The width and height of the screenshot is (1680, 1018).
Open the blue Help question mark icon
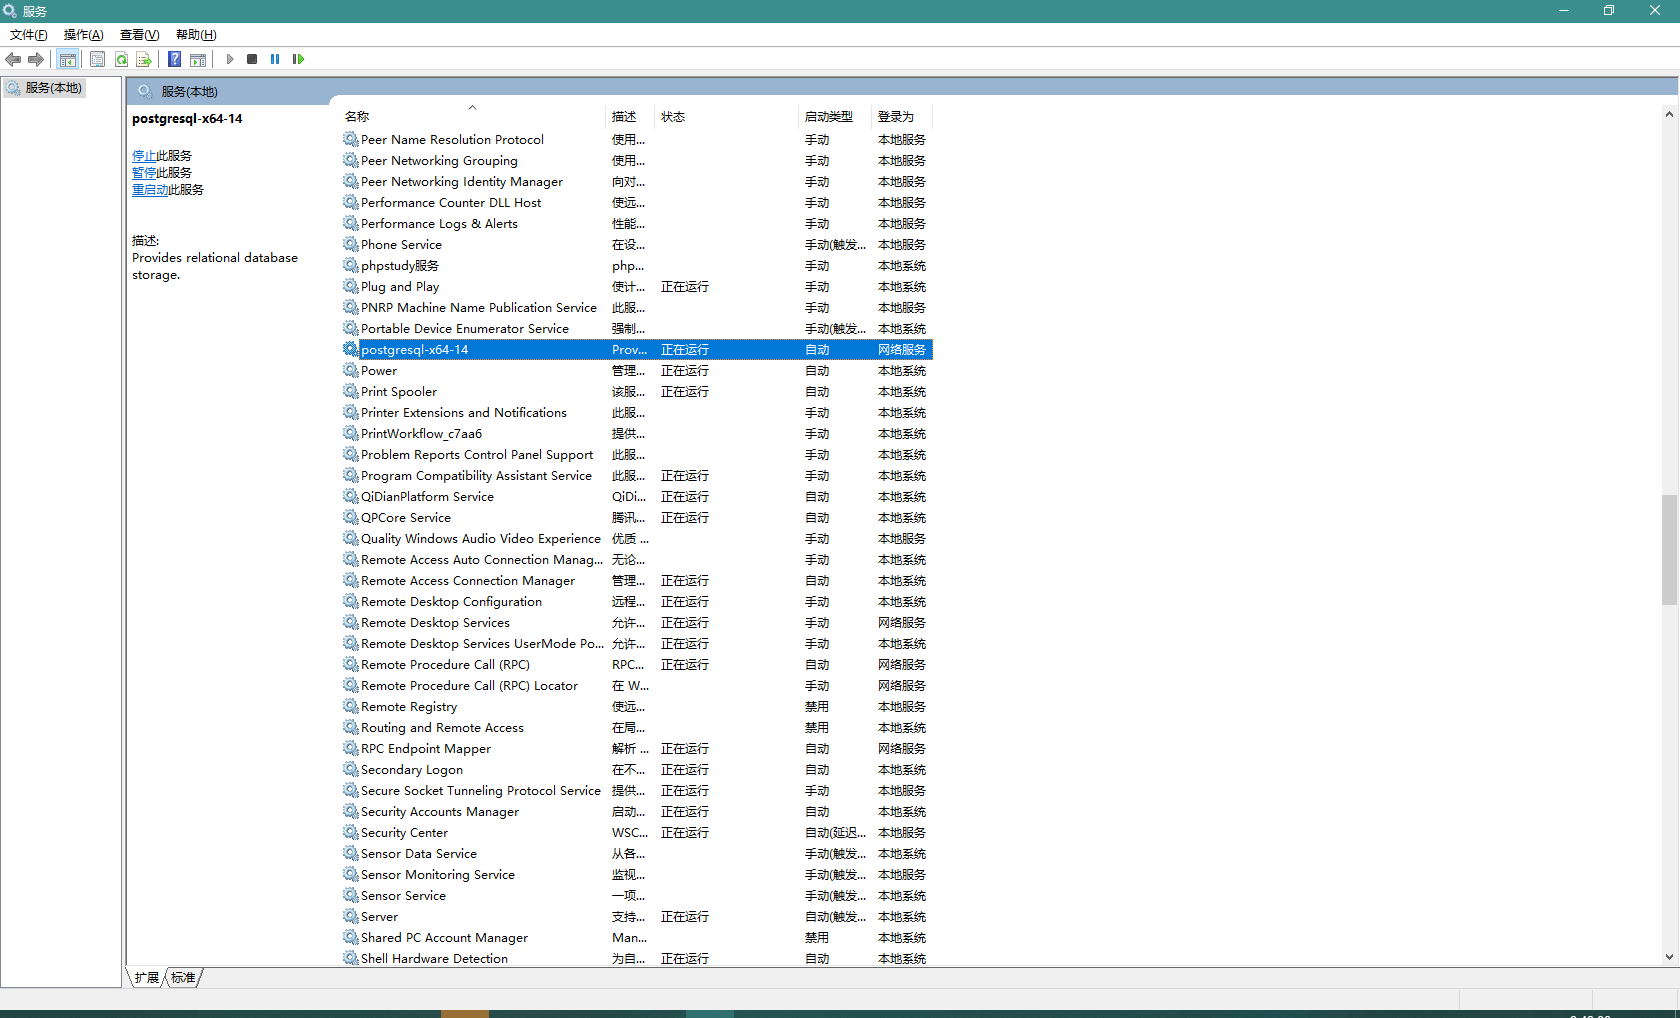(174, 60)
